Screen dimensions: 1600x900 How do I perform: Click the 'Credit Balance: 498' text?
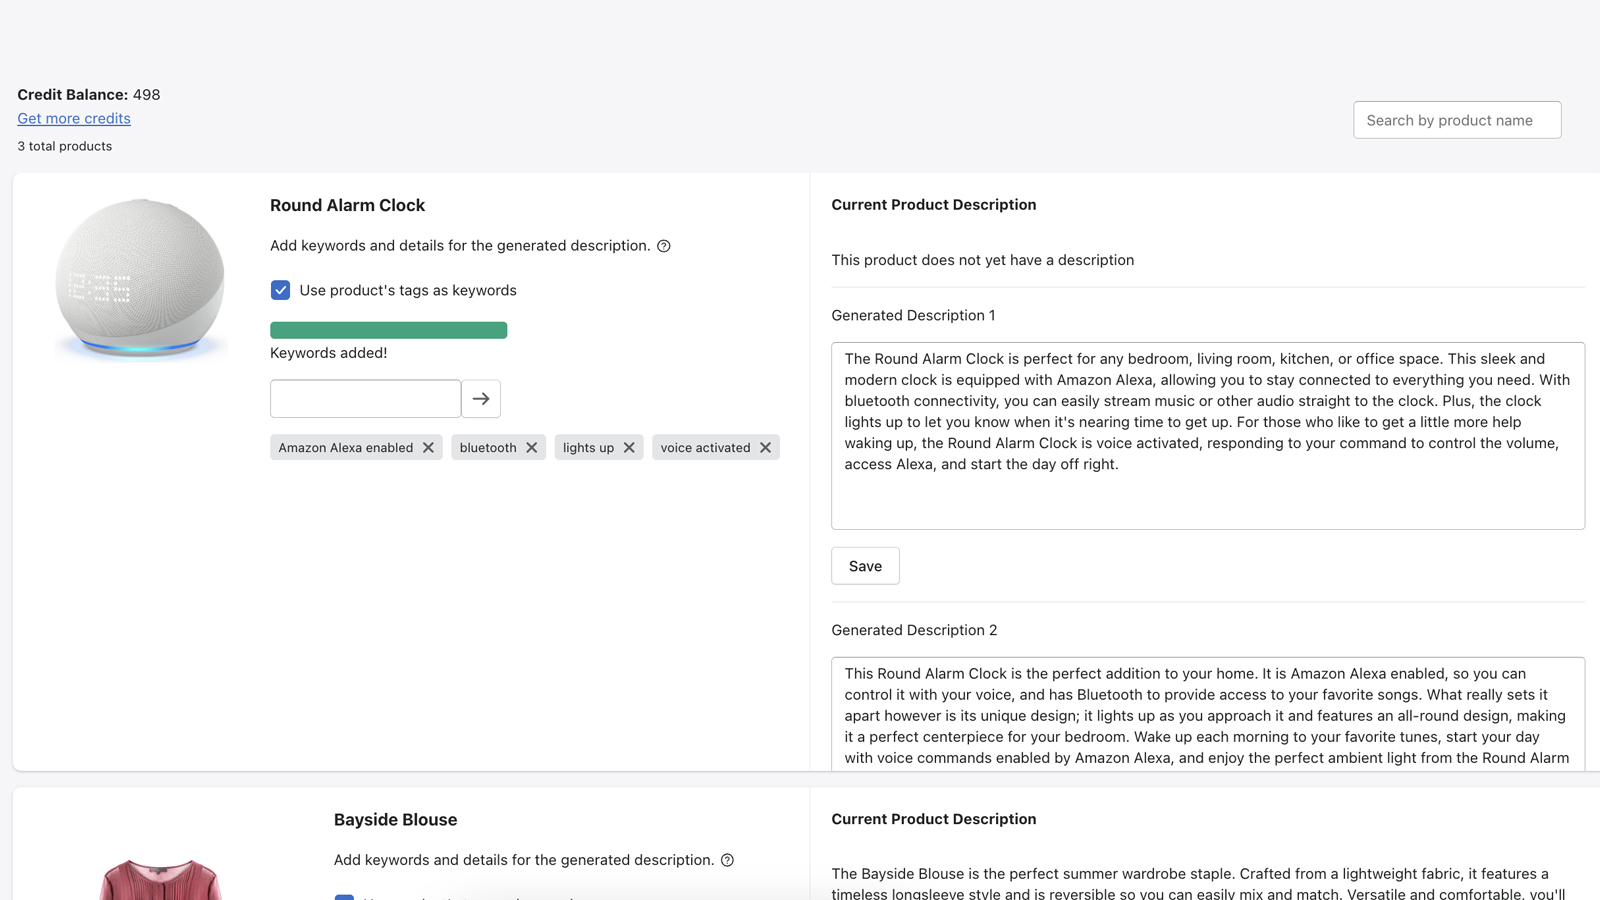(89, 95)
